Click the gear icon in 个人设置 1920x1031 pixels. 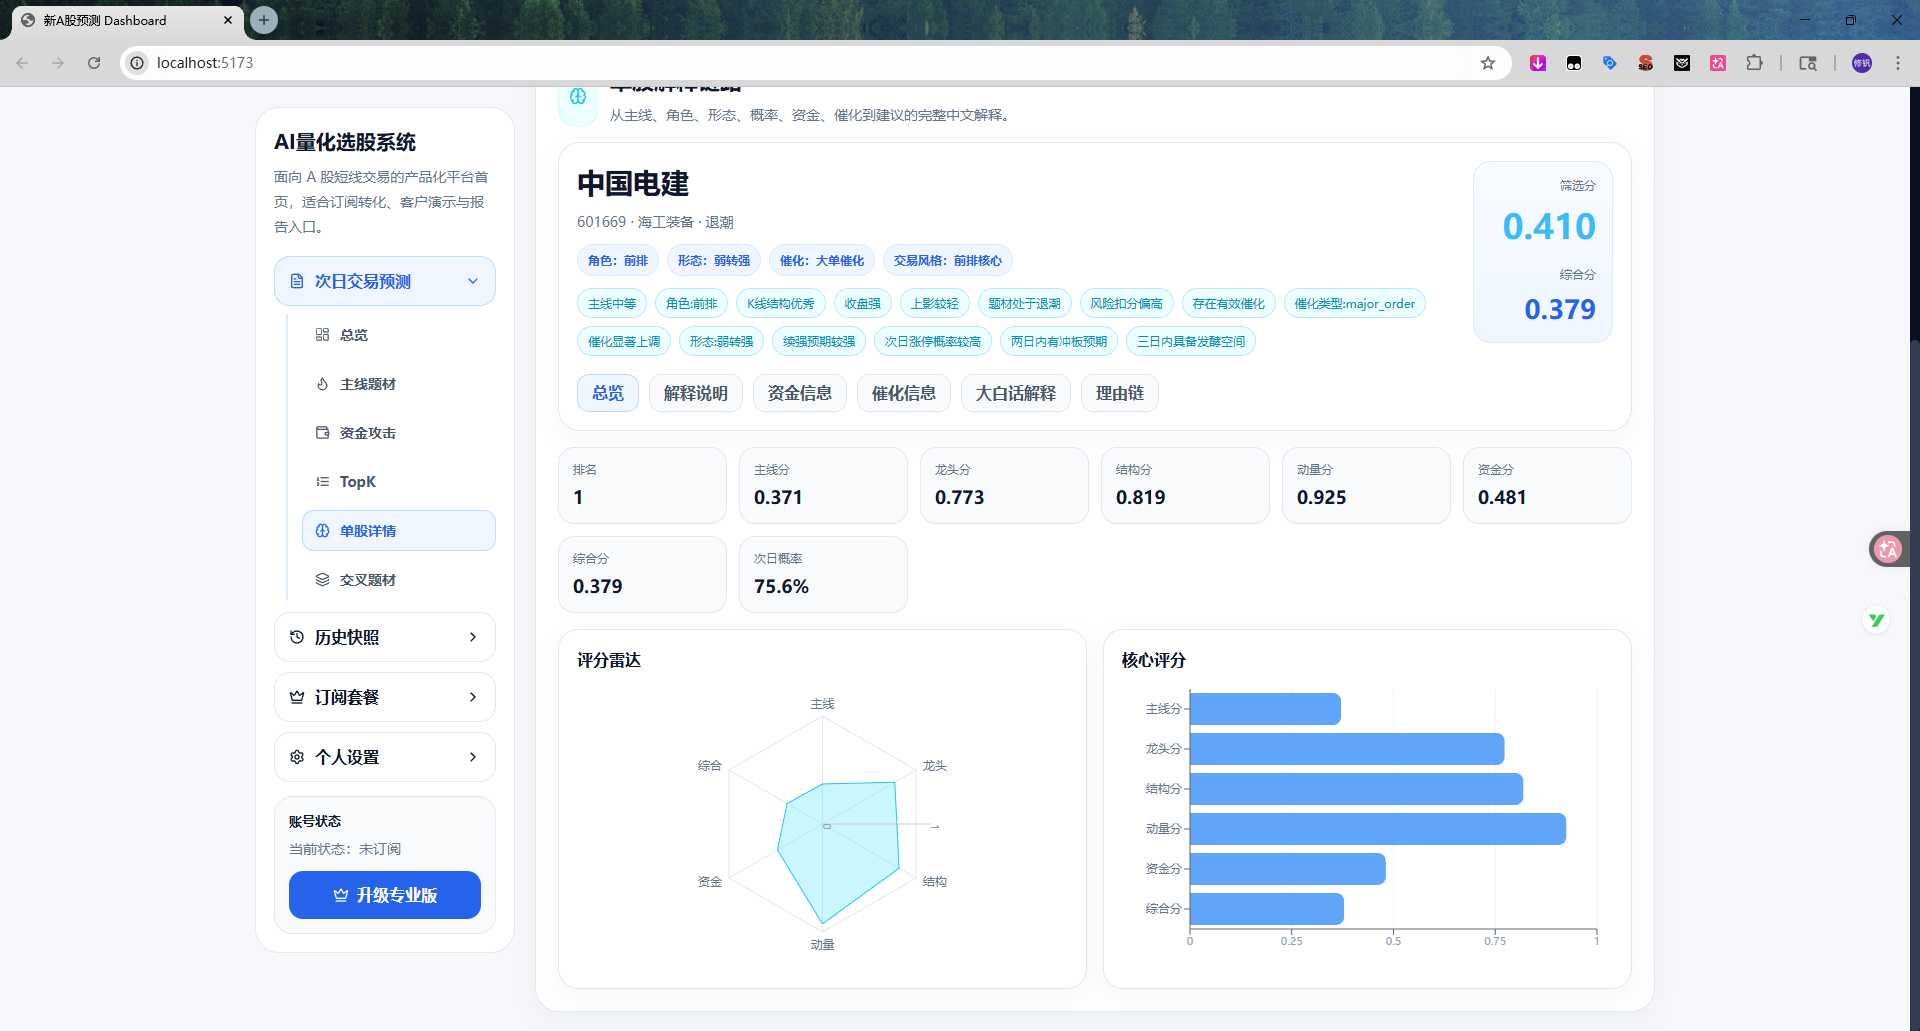[x=297, y=757]
